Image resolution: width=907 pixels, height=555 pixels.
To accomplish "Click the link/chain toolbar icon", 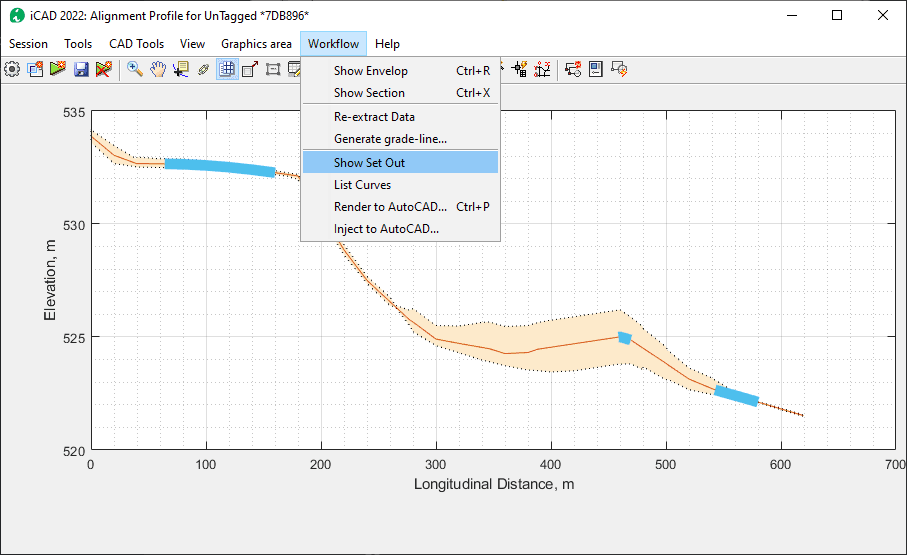I will pos(204,69).
